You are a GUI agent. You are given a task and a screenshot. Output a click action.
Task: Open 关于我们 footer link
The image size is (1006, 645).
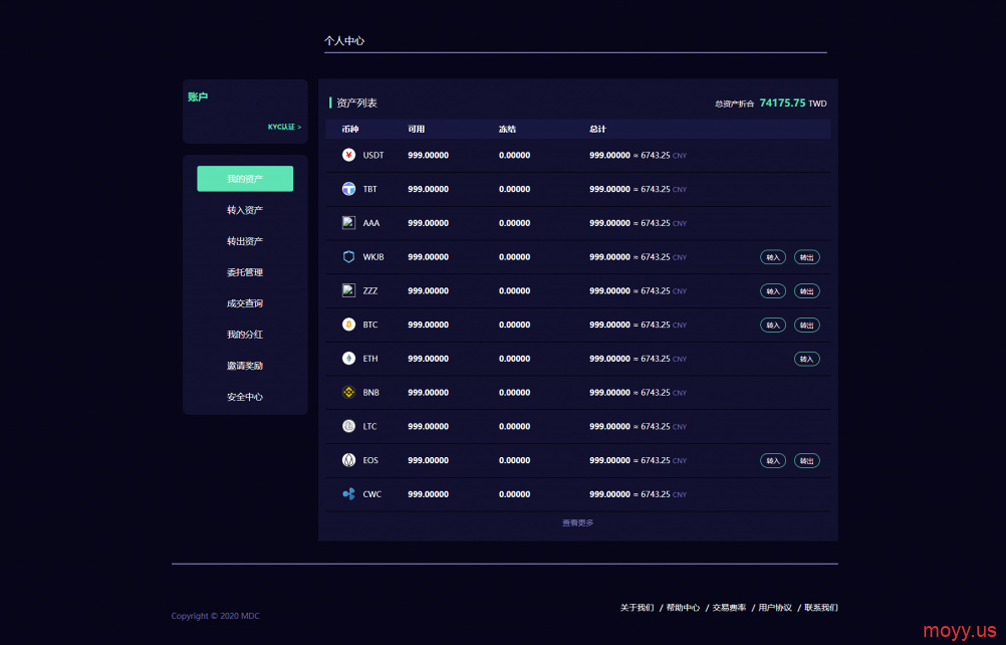[636, 607]
